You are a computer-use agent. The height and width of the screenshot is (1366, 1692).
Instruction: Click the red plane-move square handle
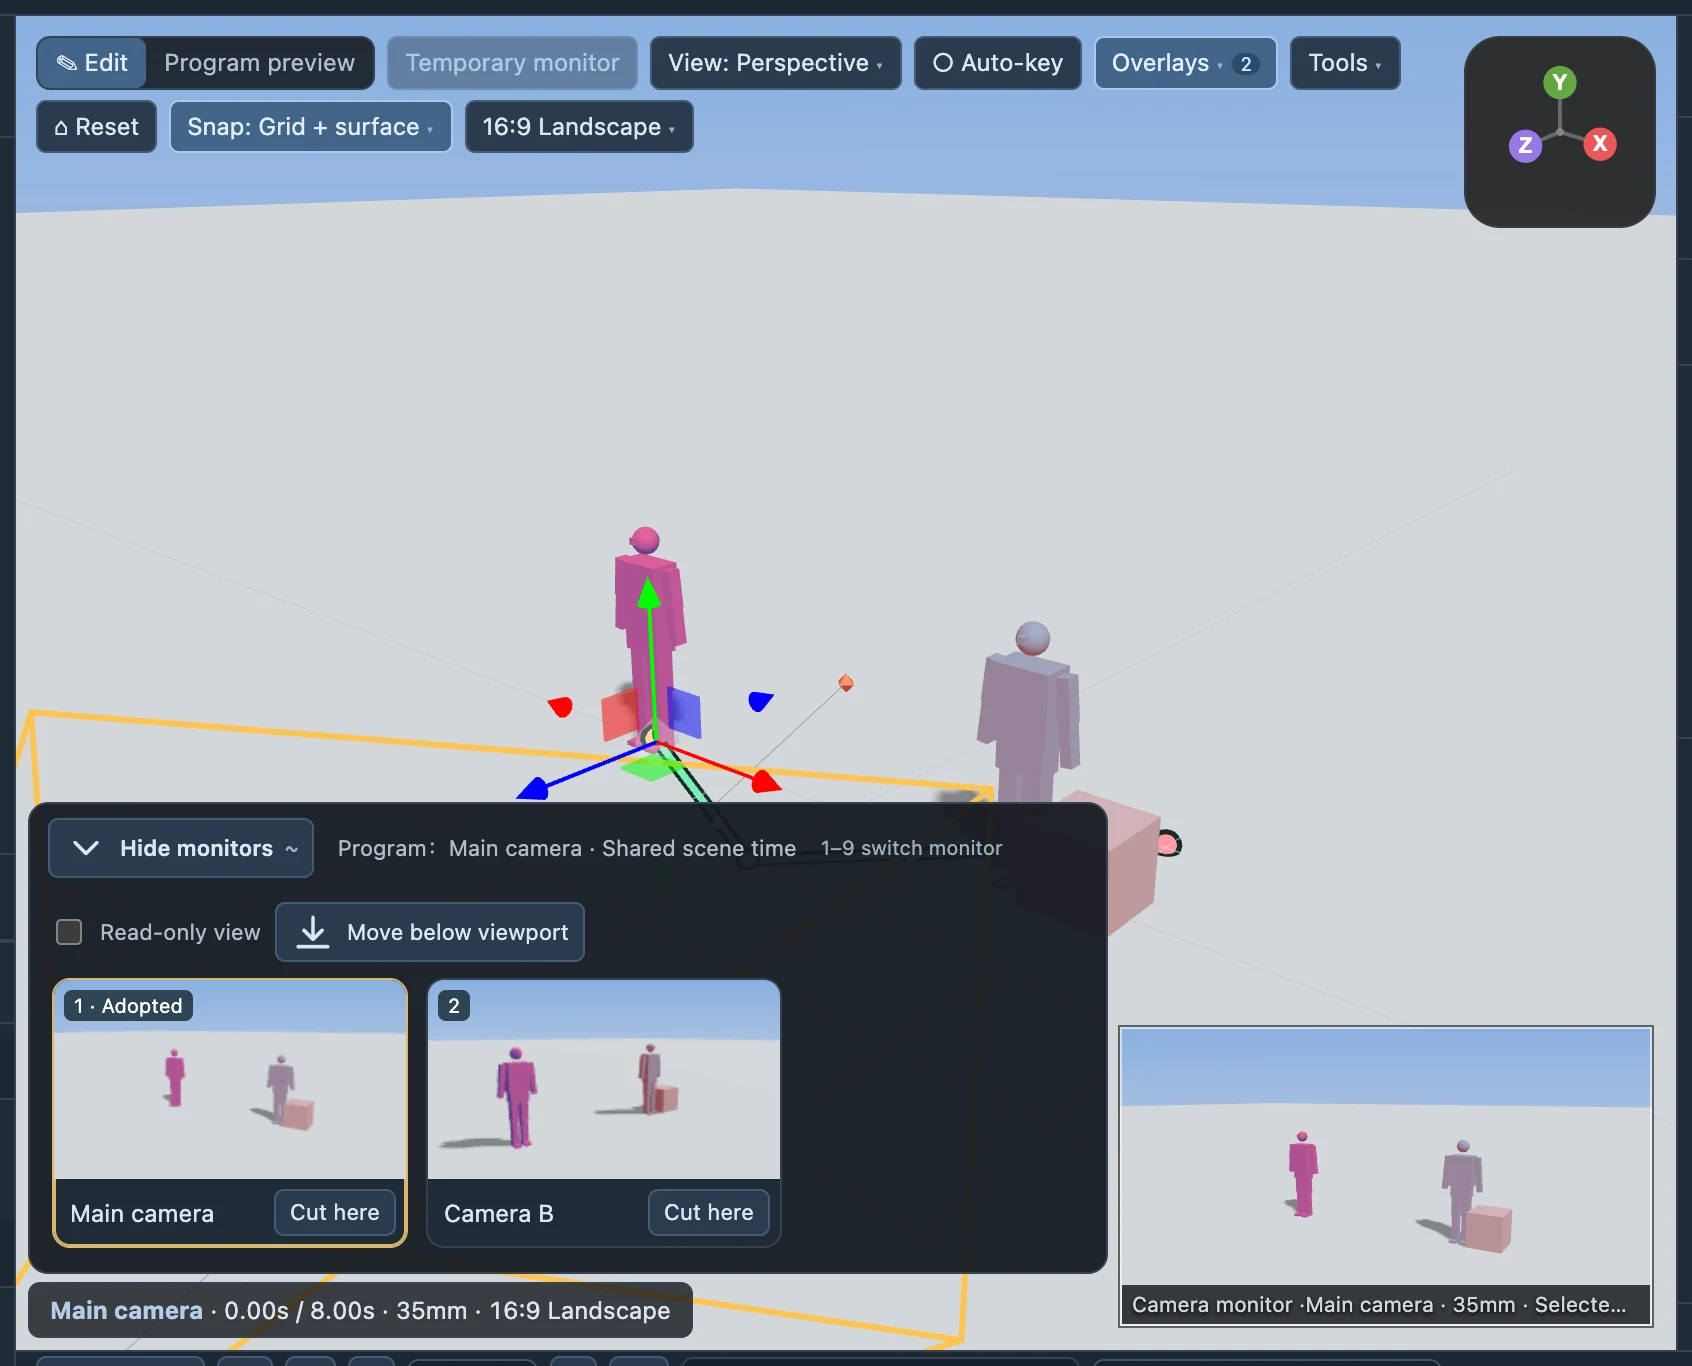pos(620,715)
